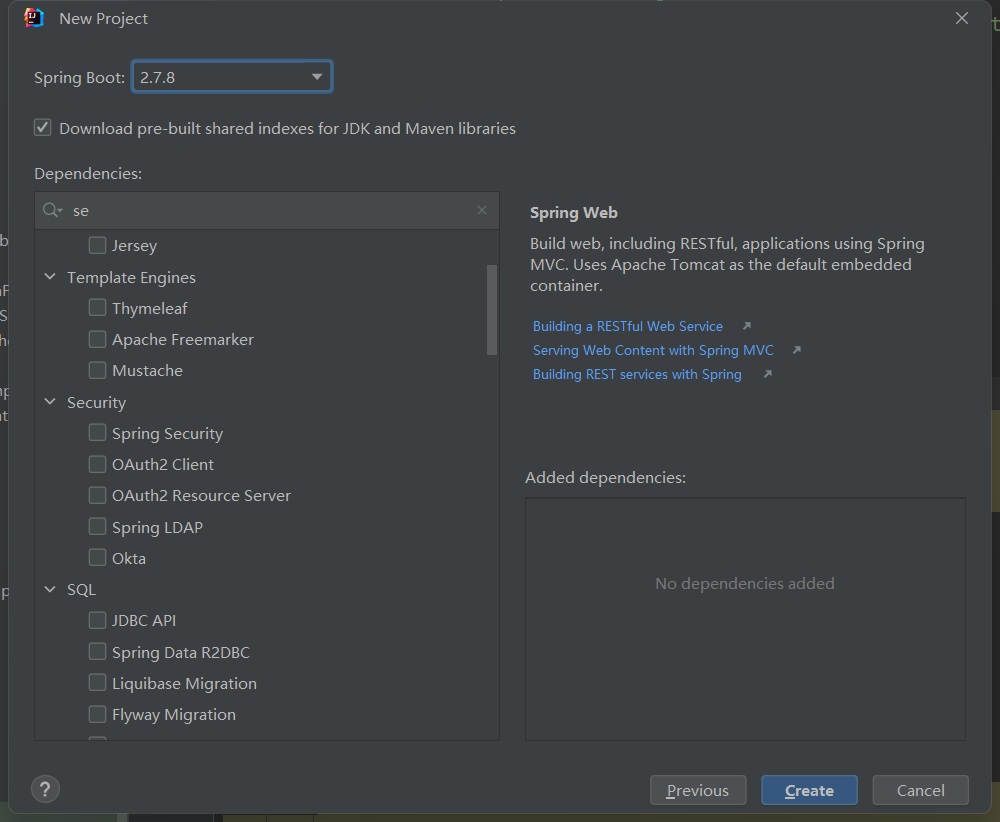1000x822 pixels.
Task: Collapse the Template Engines category
Action: point(50,277)
